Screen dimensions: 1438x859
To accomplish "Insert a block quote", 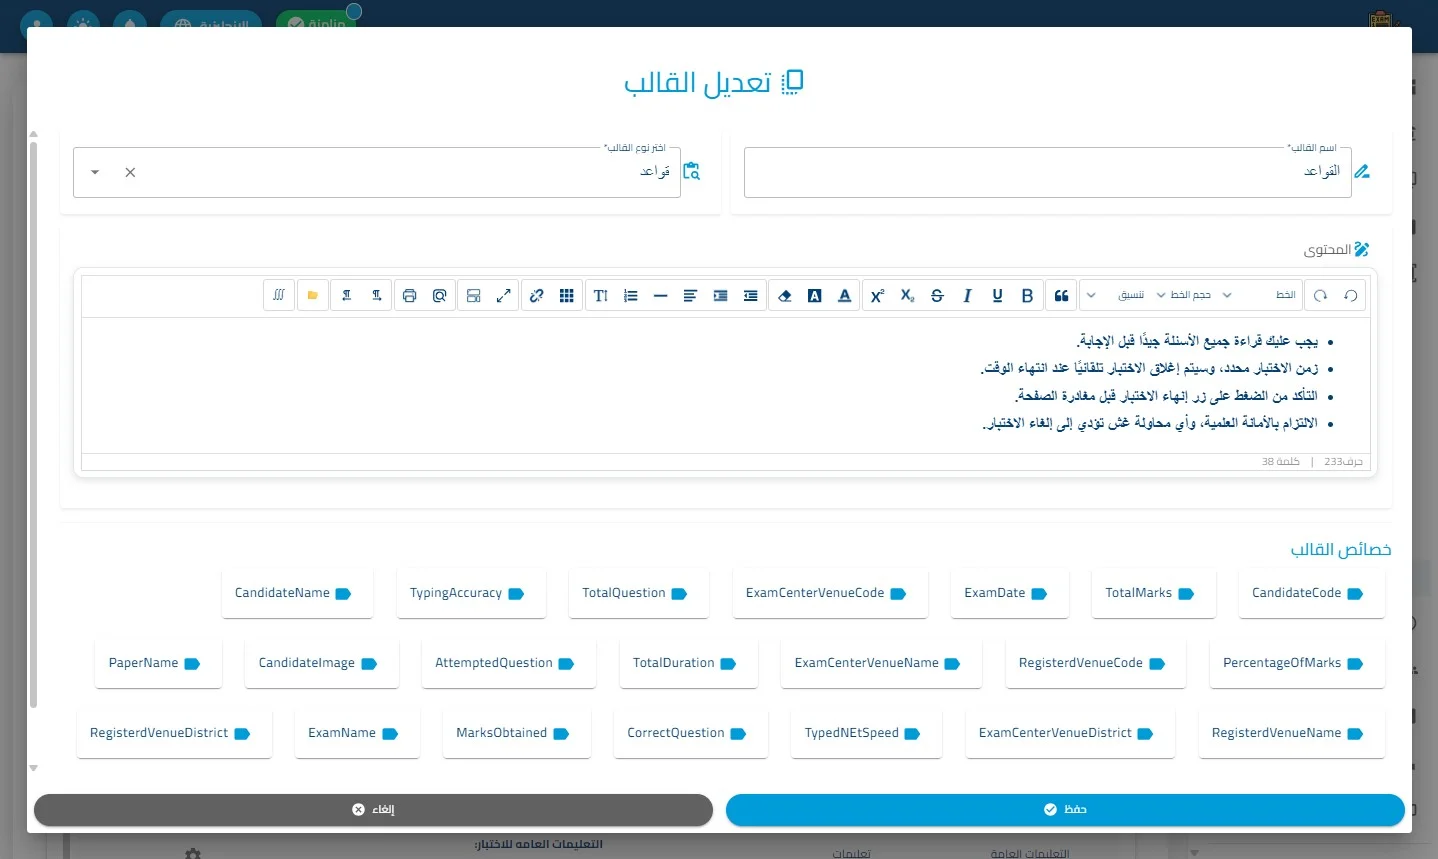I will pos(1061,296).
